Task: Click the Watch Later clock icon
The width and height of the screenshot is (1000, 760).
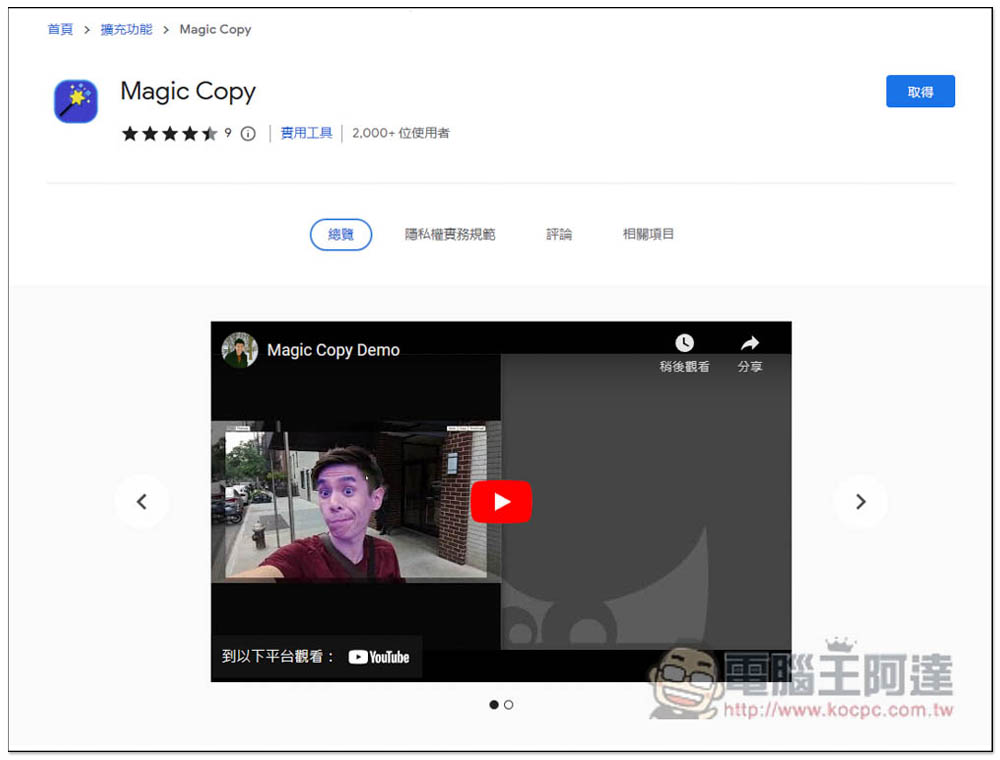Action: click(x=684, y=343)
